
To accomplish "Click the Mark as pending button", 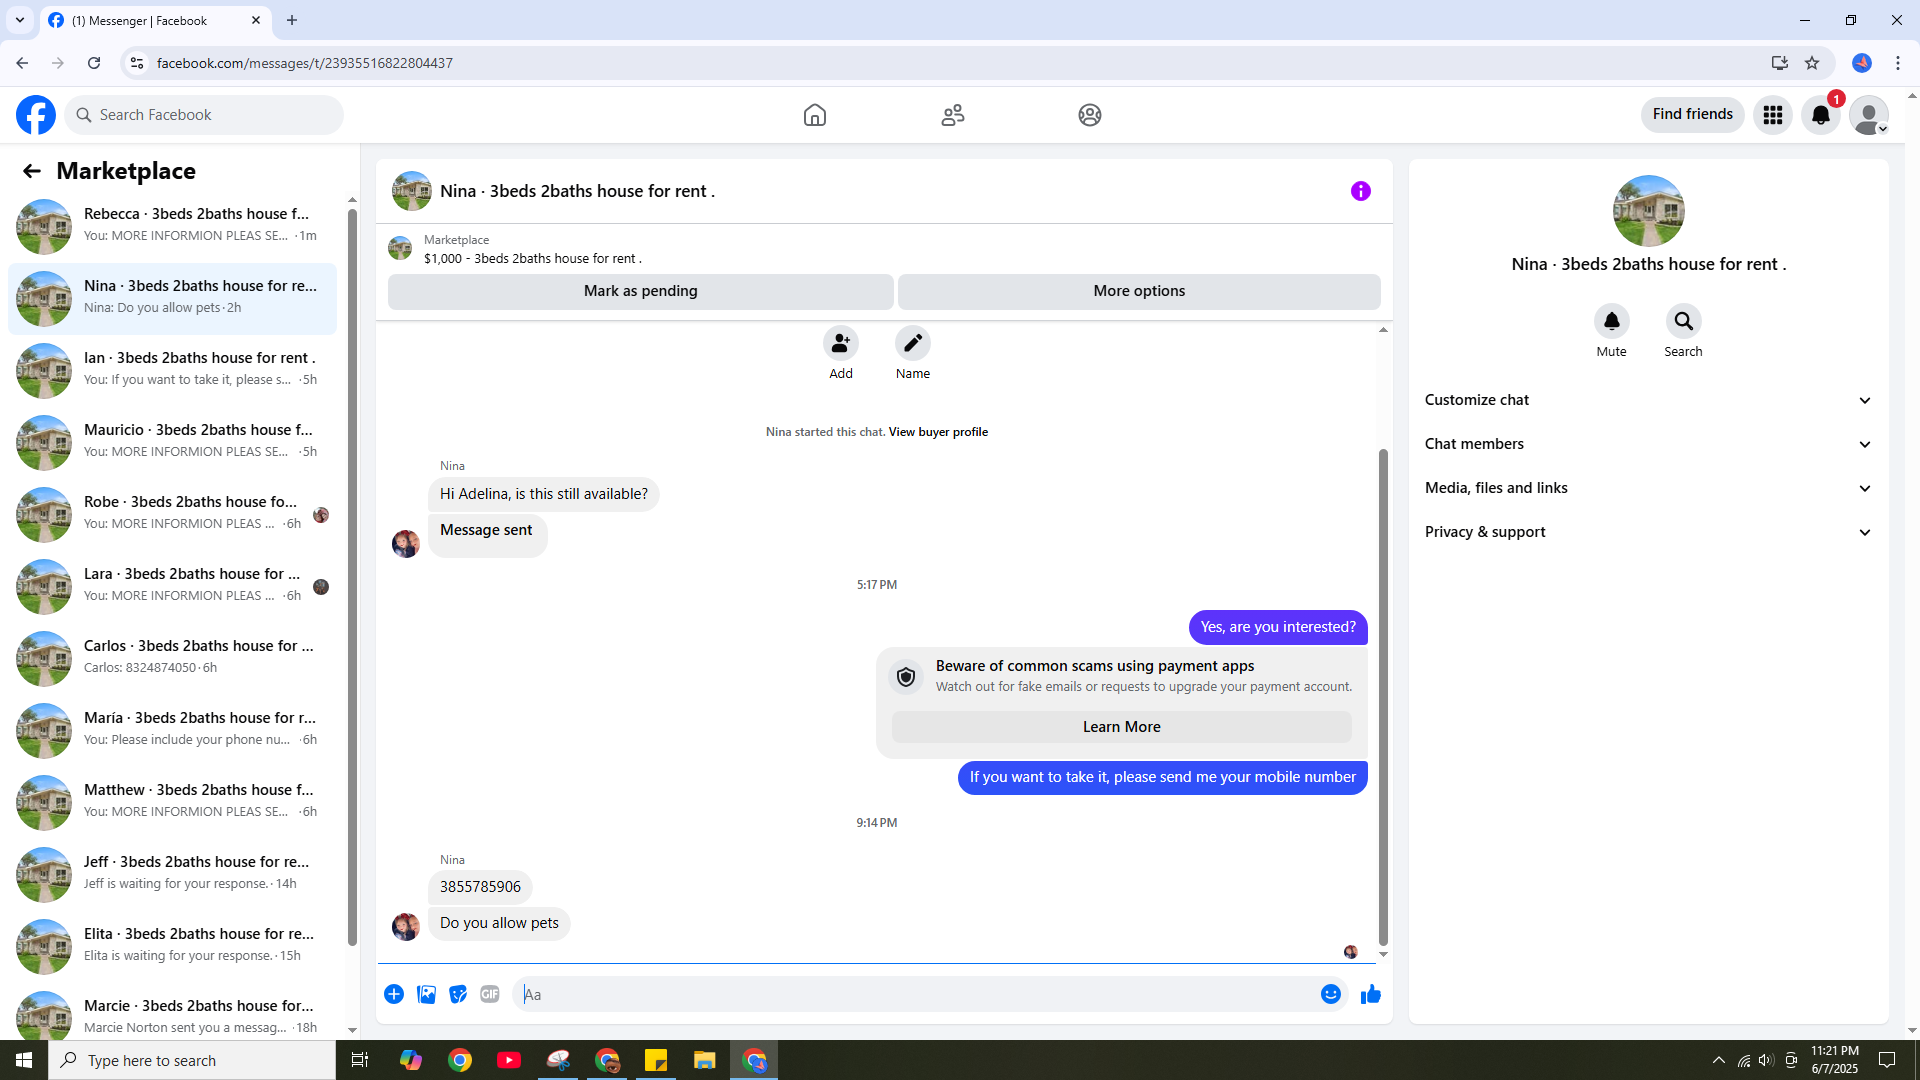I will [x=640, y=291].
